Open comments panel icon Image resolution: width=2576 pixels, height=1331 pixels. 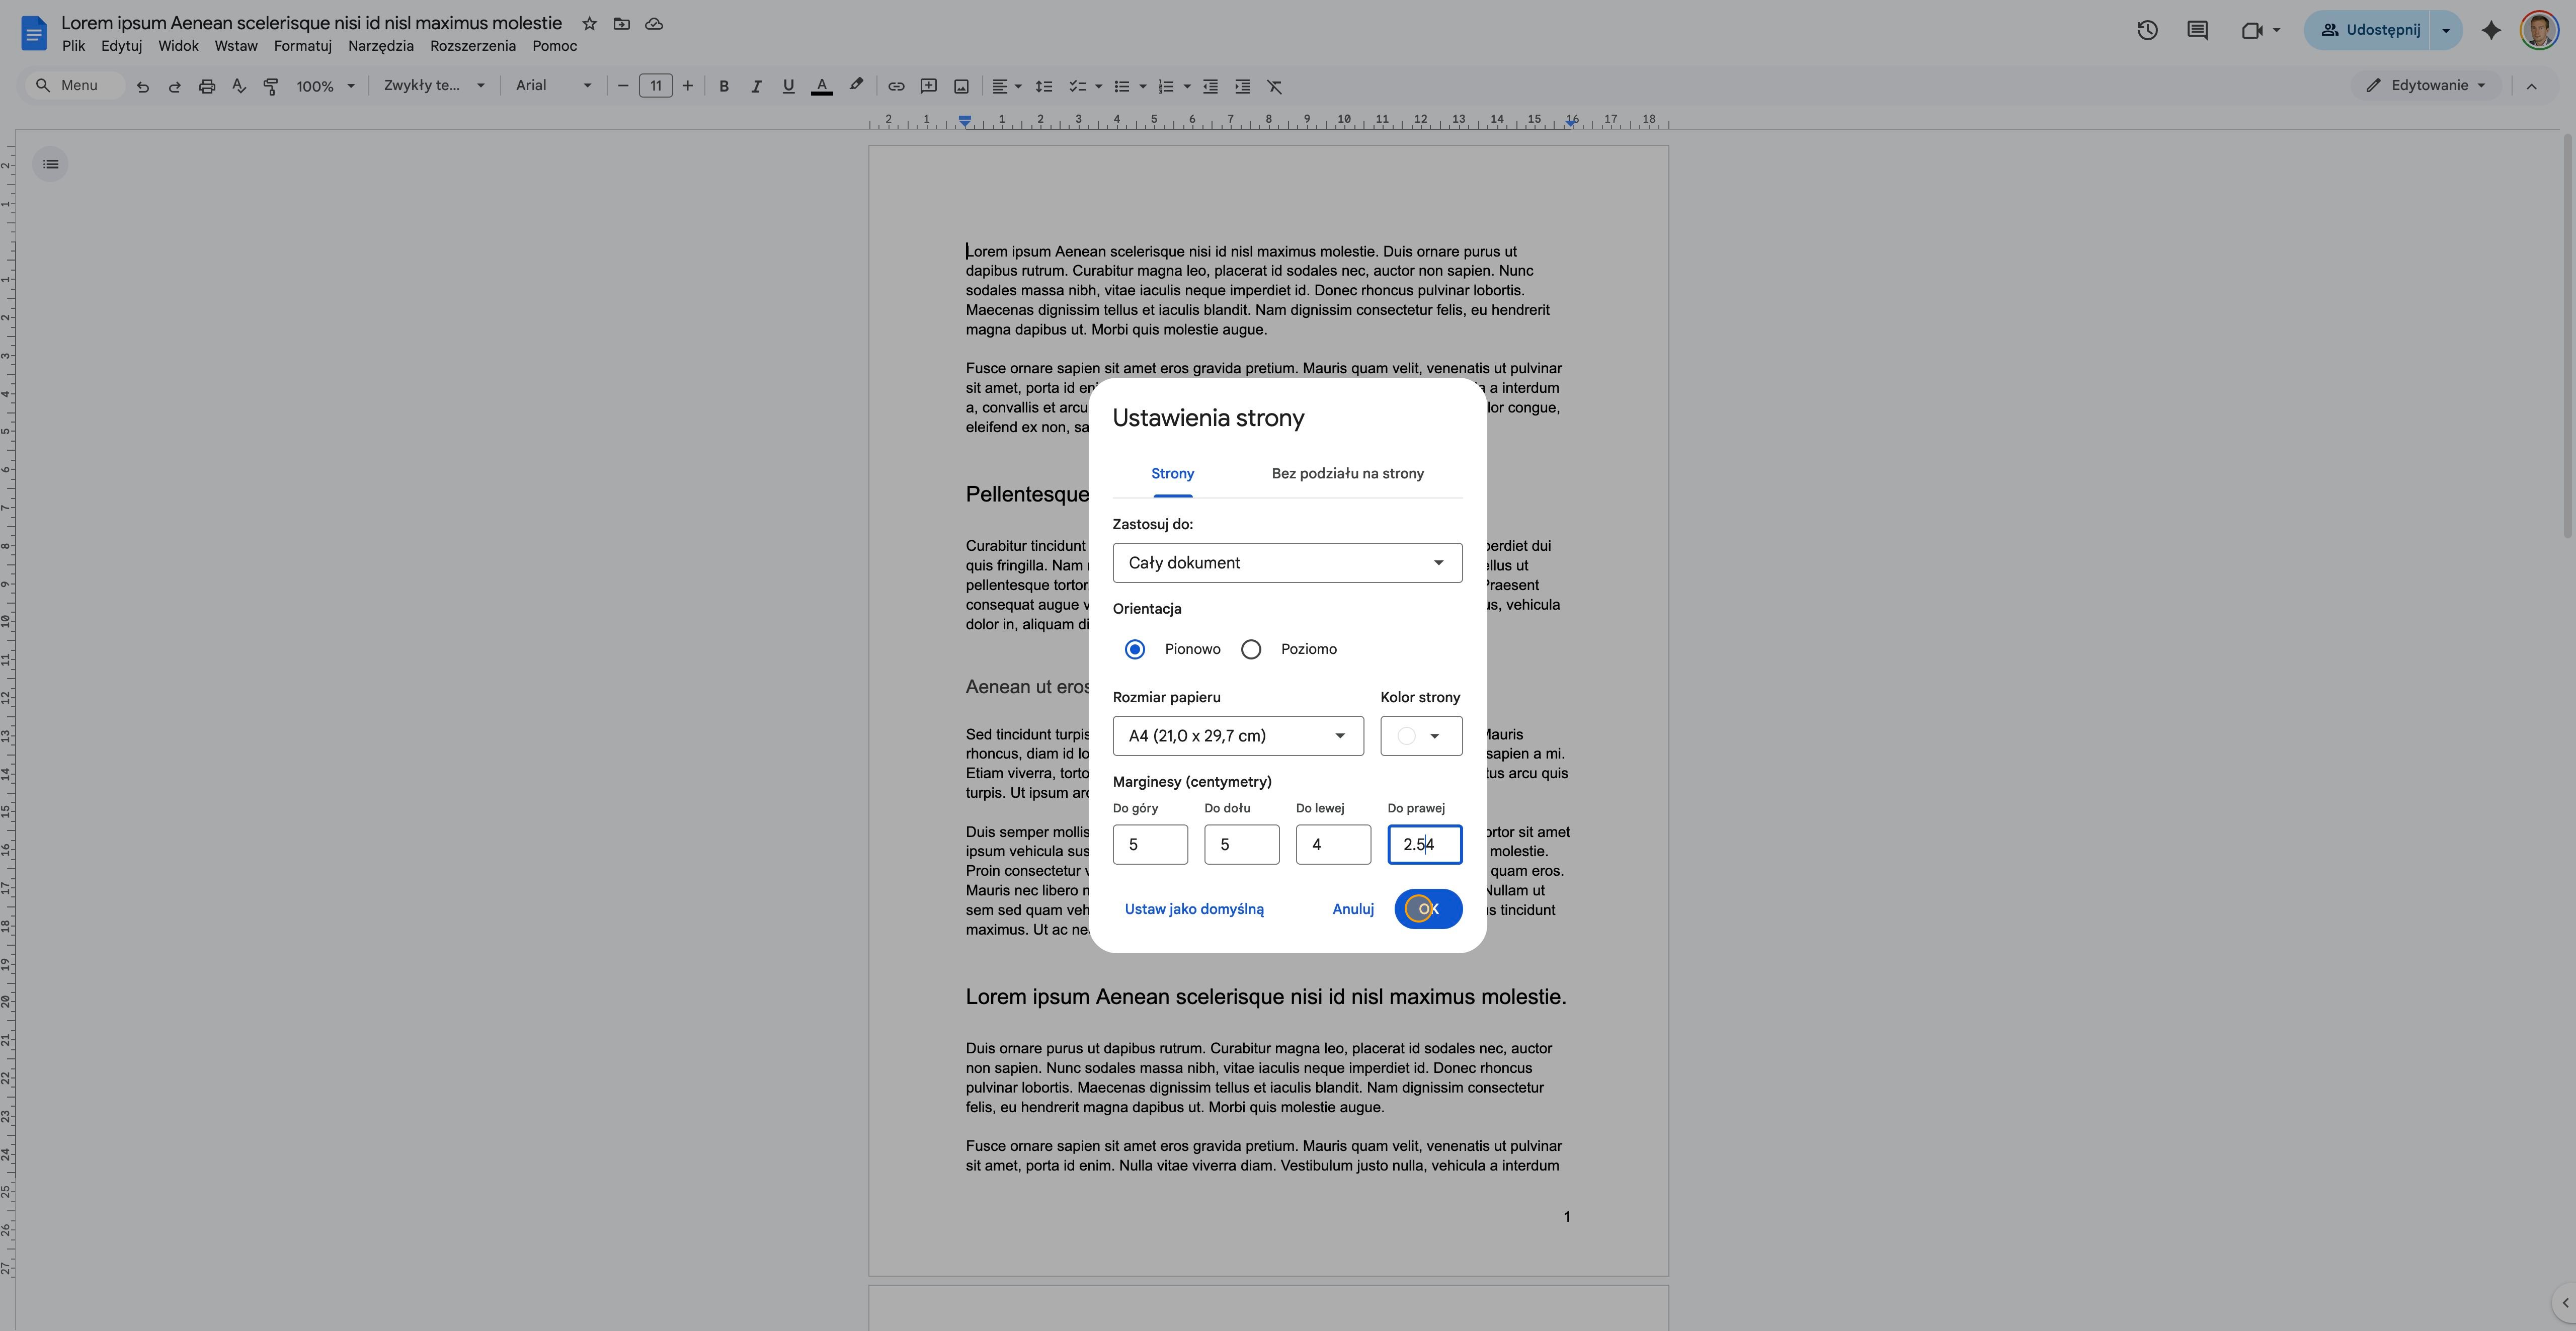(2197, 30)
